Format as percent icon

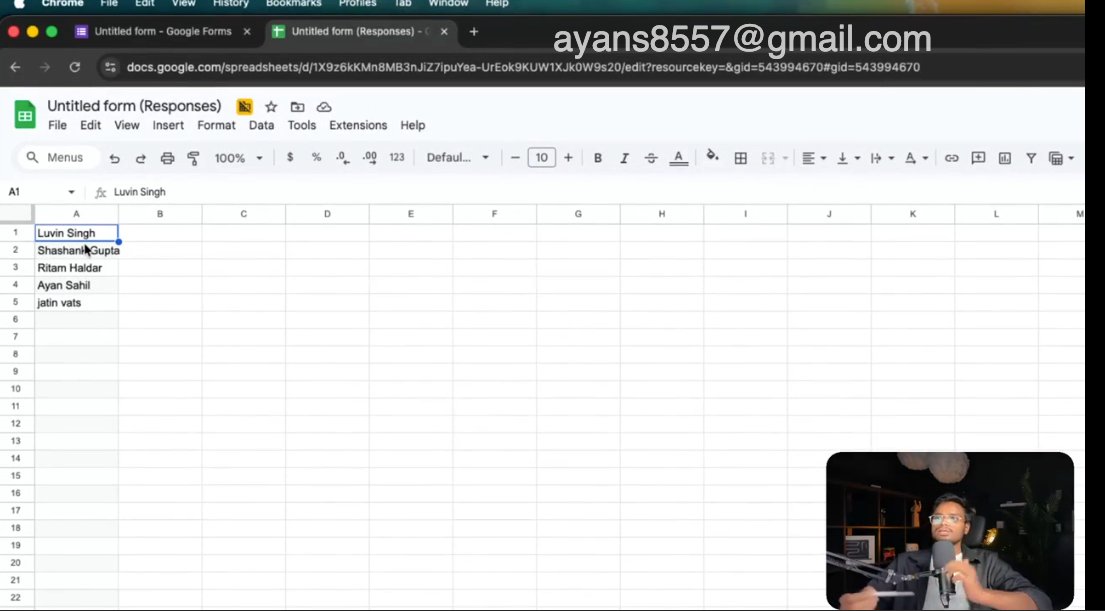pyautogui.click(x=316, y=158)
